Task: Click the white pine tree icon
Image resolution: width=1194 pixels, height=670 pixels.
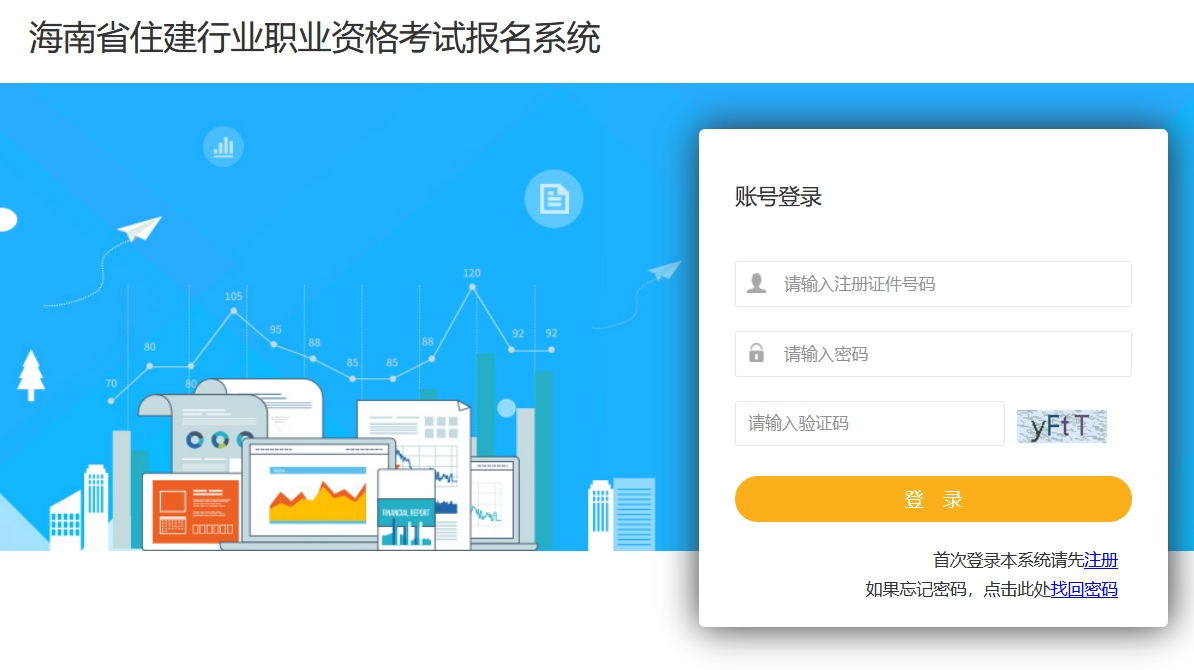Action: 30,375
